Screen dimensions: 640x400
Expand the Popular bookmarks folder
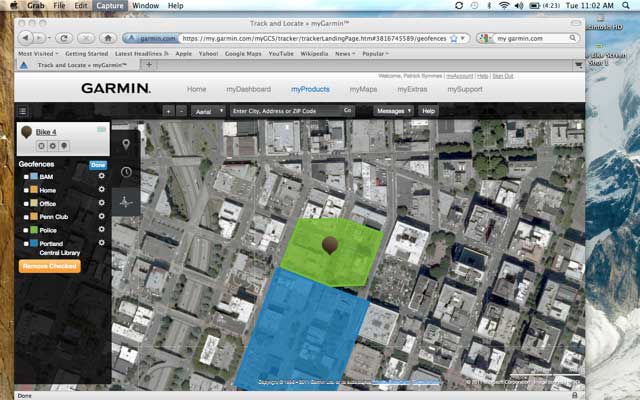376,53
